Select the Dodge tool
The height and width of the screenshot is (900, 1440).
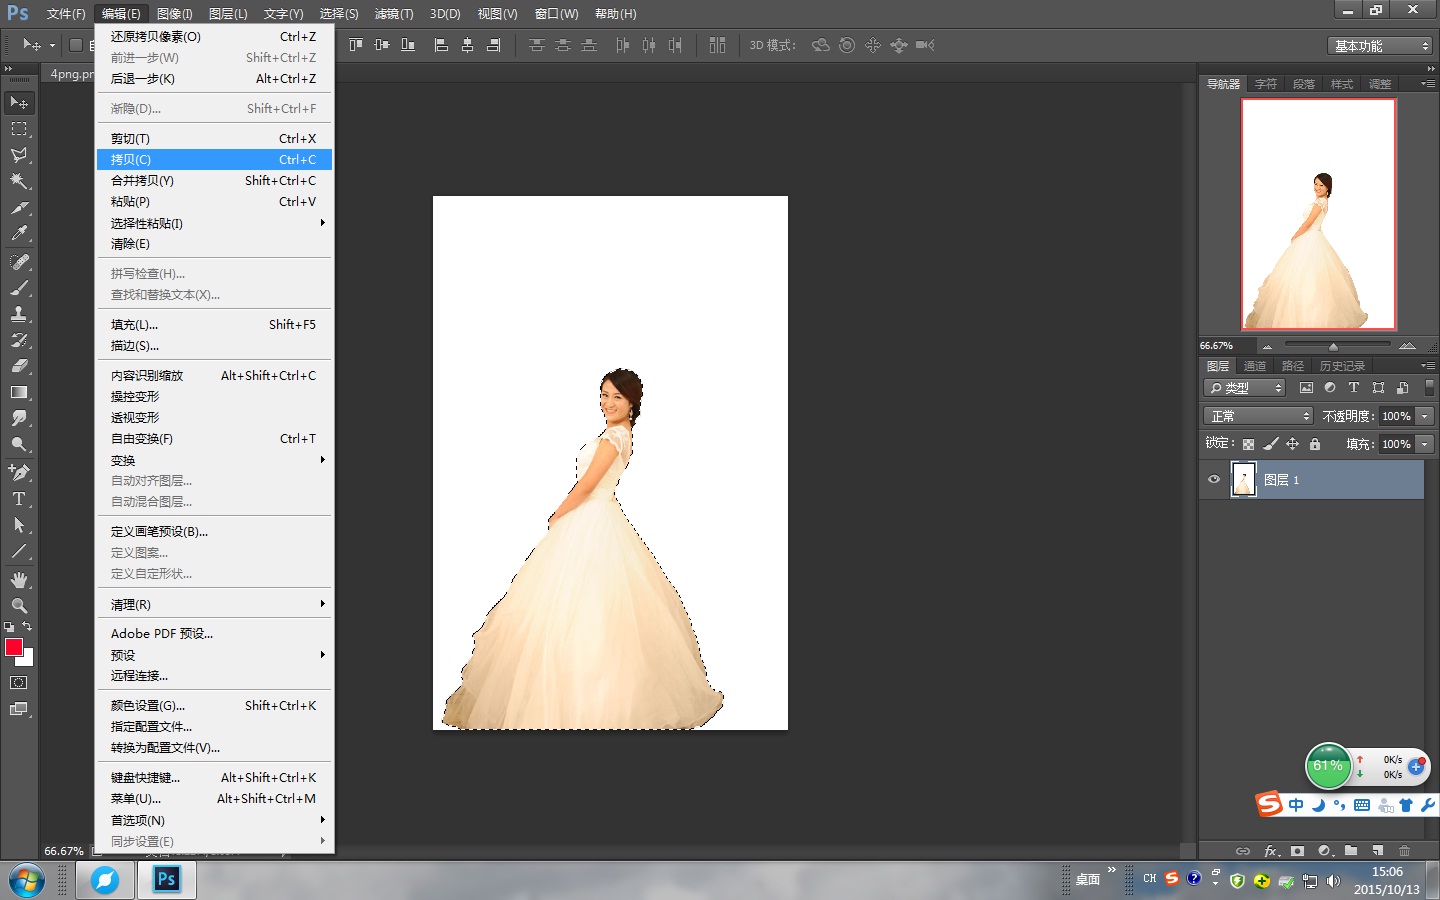click(x=19, y=444)
